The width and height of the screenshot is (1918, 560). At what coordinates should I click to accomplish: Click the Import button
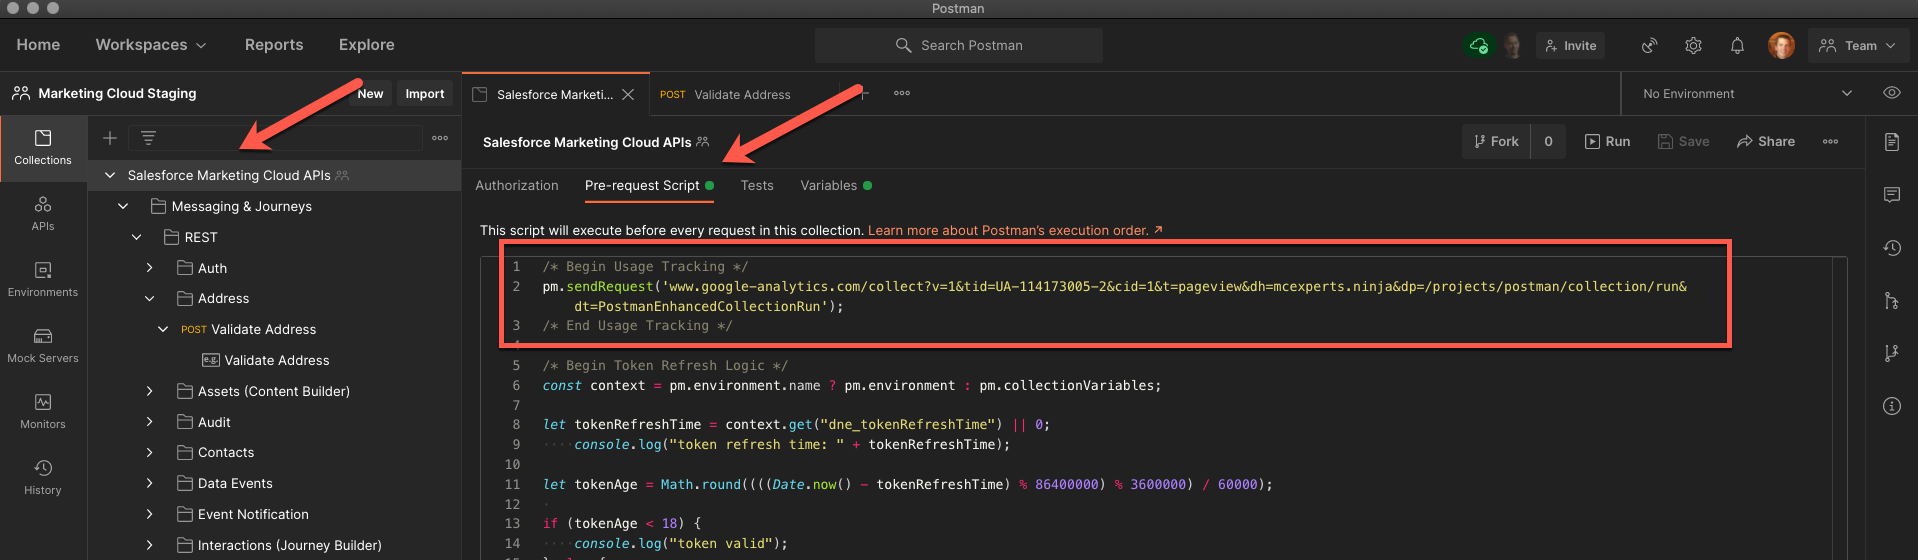[x=425, y=94]
